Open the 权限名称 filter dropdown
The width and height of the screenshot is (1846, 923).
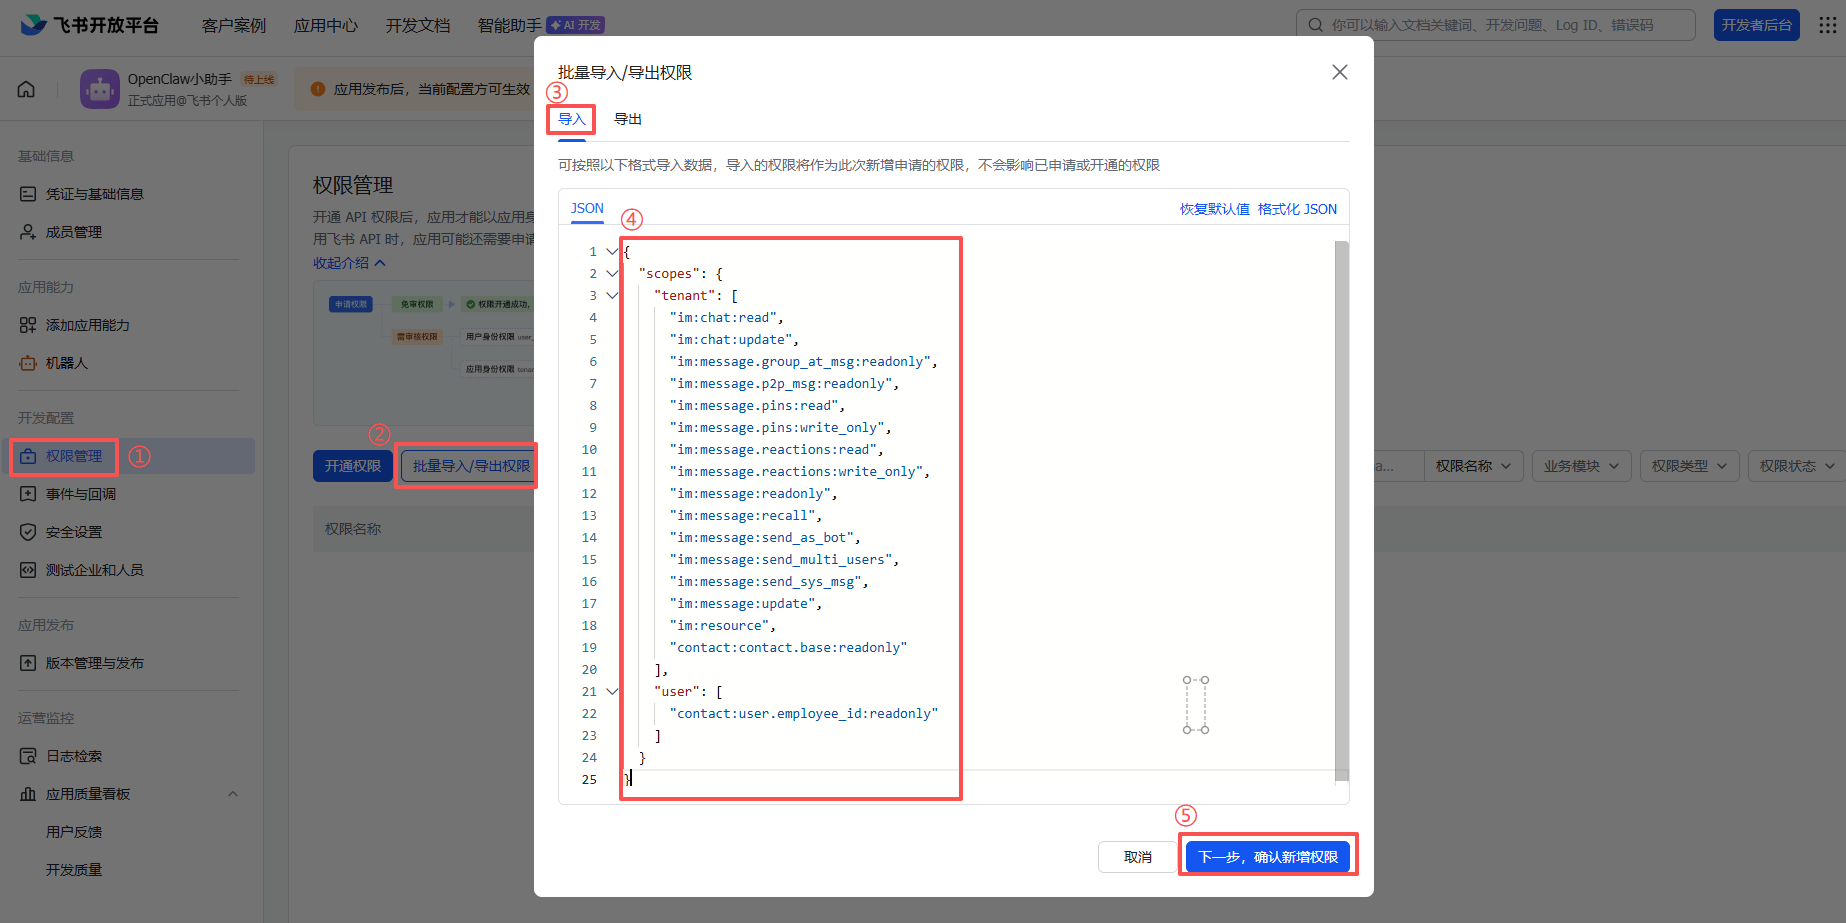click(1474, 466)
